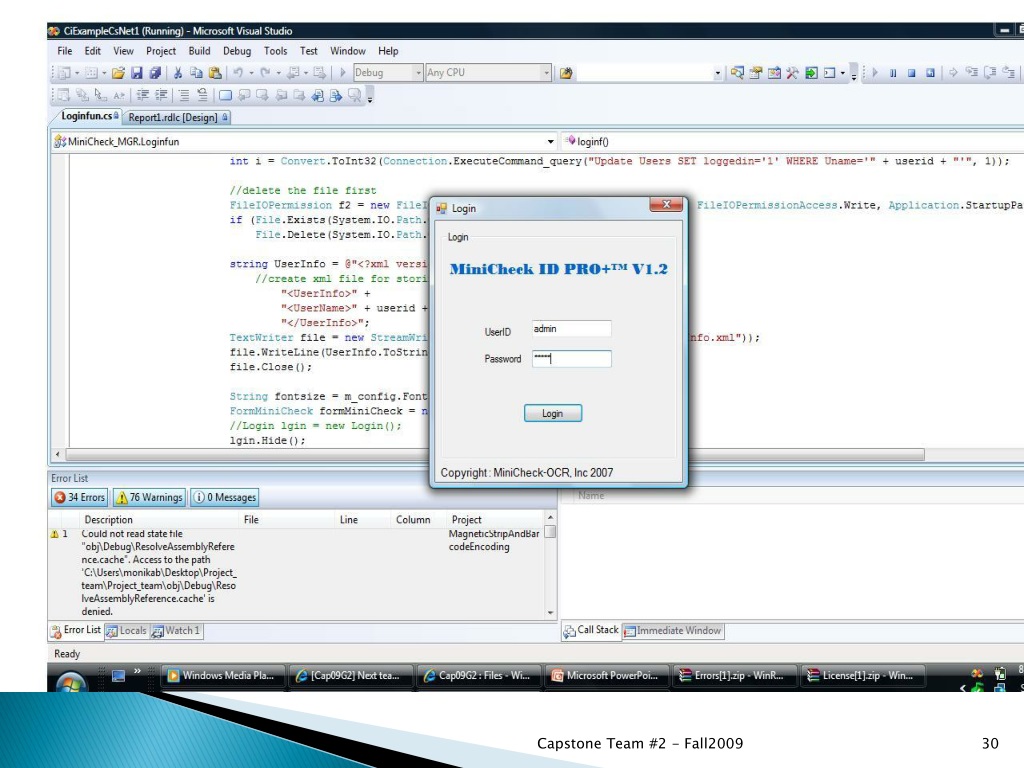Click the Error List bottom tab
This screenshot has width=1024, height=768.
pos(76,630)
